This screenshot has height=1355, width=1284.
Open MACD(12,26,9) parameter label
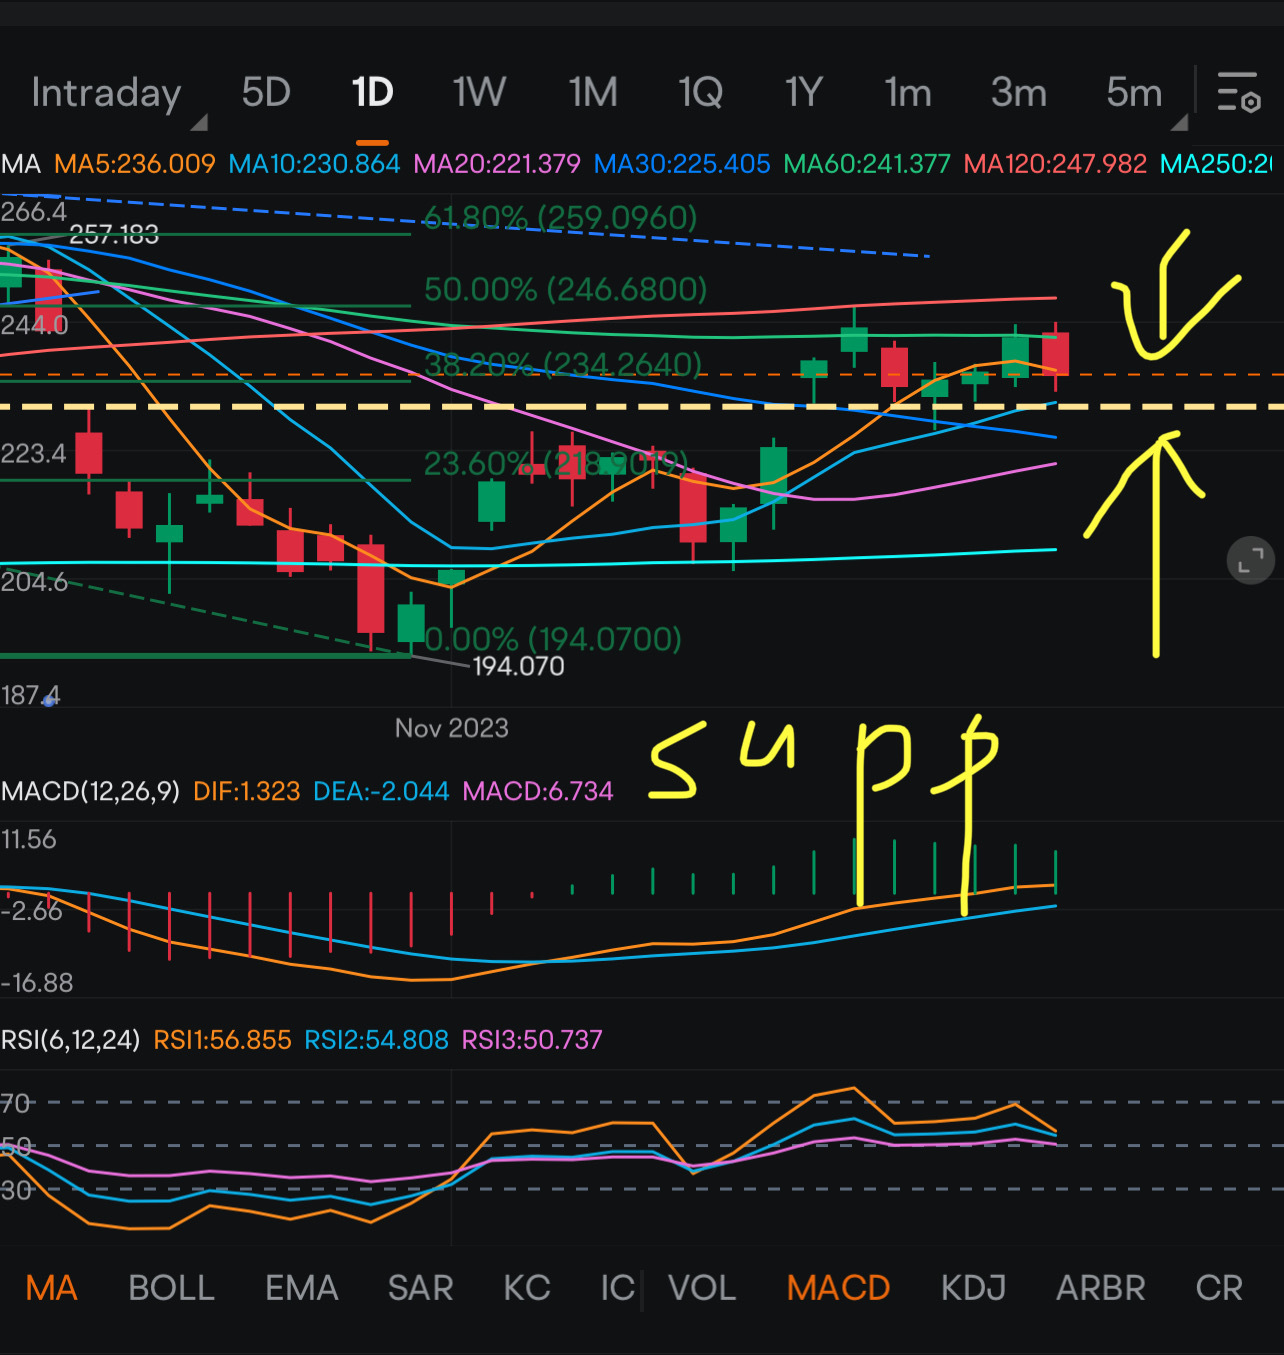pyautogui.click(x=90, y=791)
